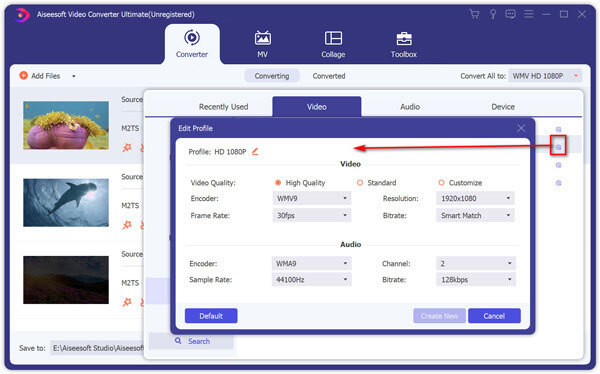Click the search magnifier icon

[178, 341]
